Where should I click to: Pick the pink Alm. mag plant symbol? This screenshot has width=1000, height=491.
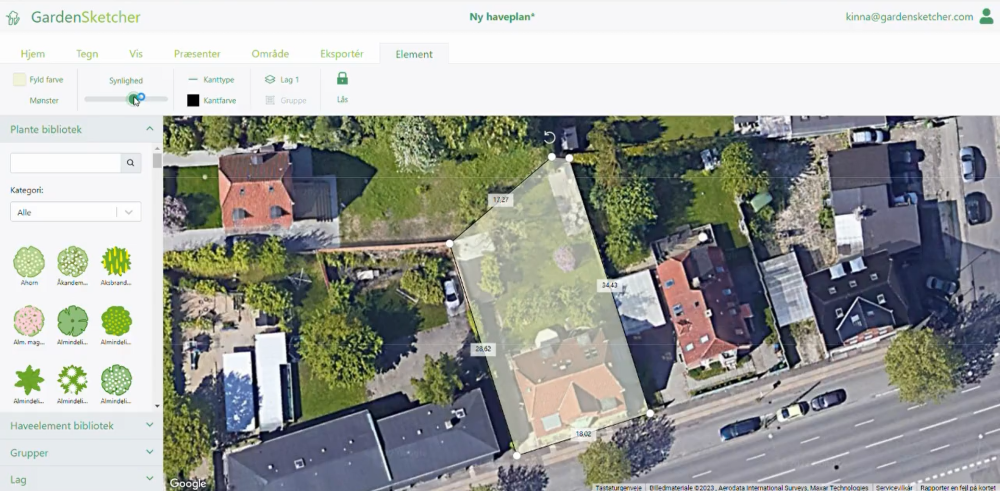(x=29, y=321)
